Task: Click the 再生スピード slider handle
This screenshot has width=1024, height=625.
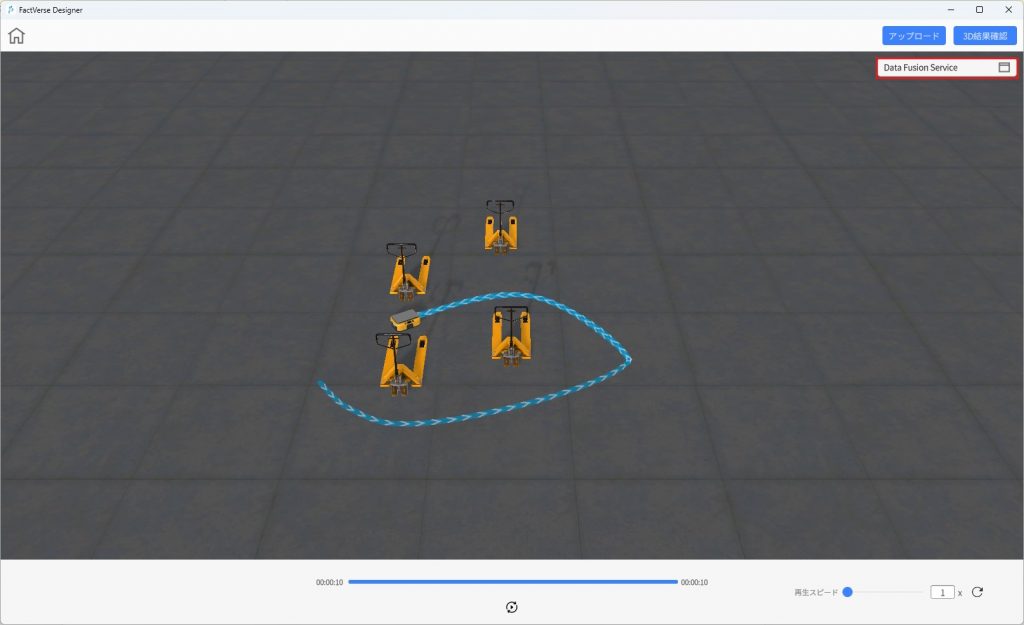Action: [847, 592]
